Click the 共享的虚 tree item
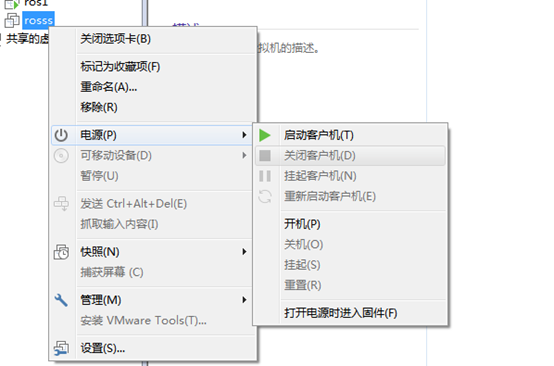This screenshot has height=366, width=554. point(27,39)
